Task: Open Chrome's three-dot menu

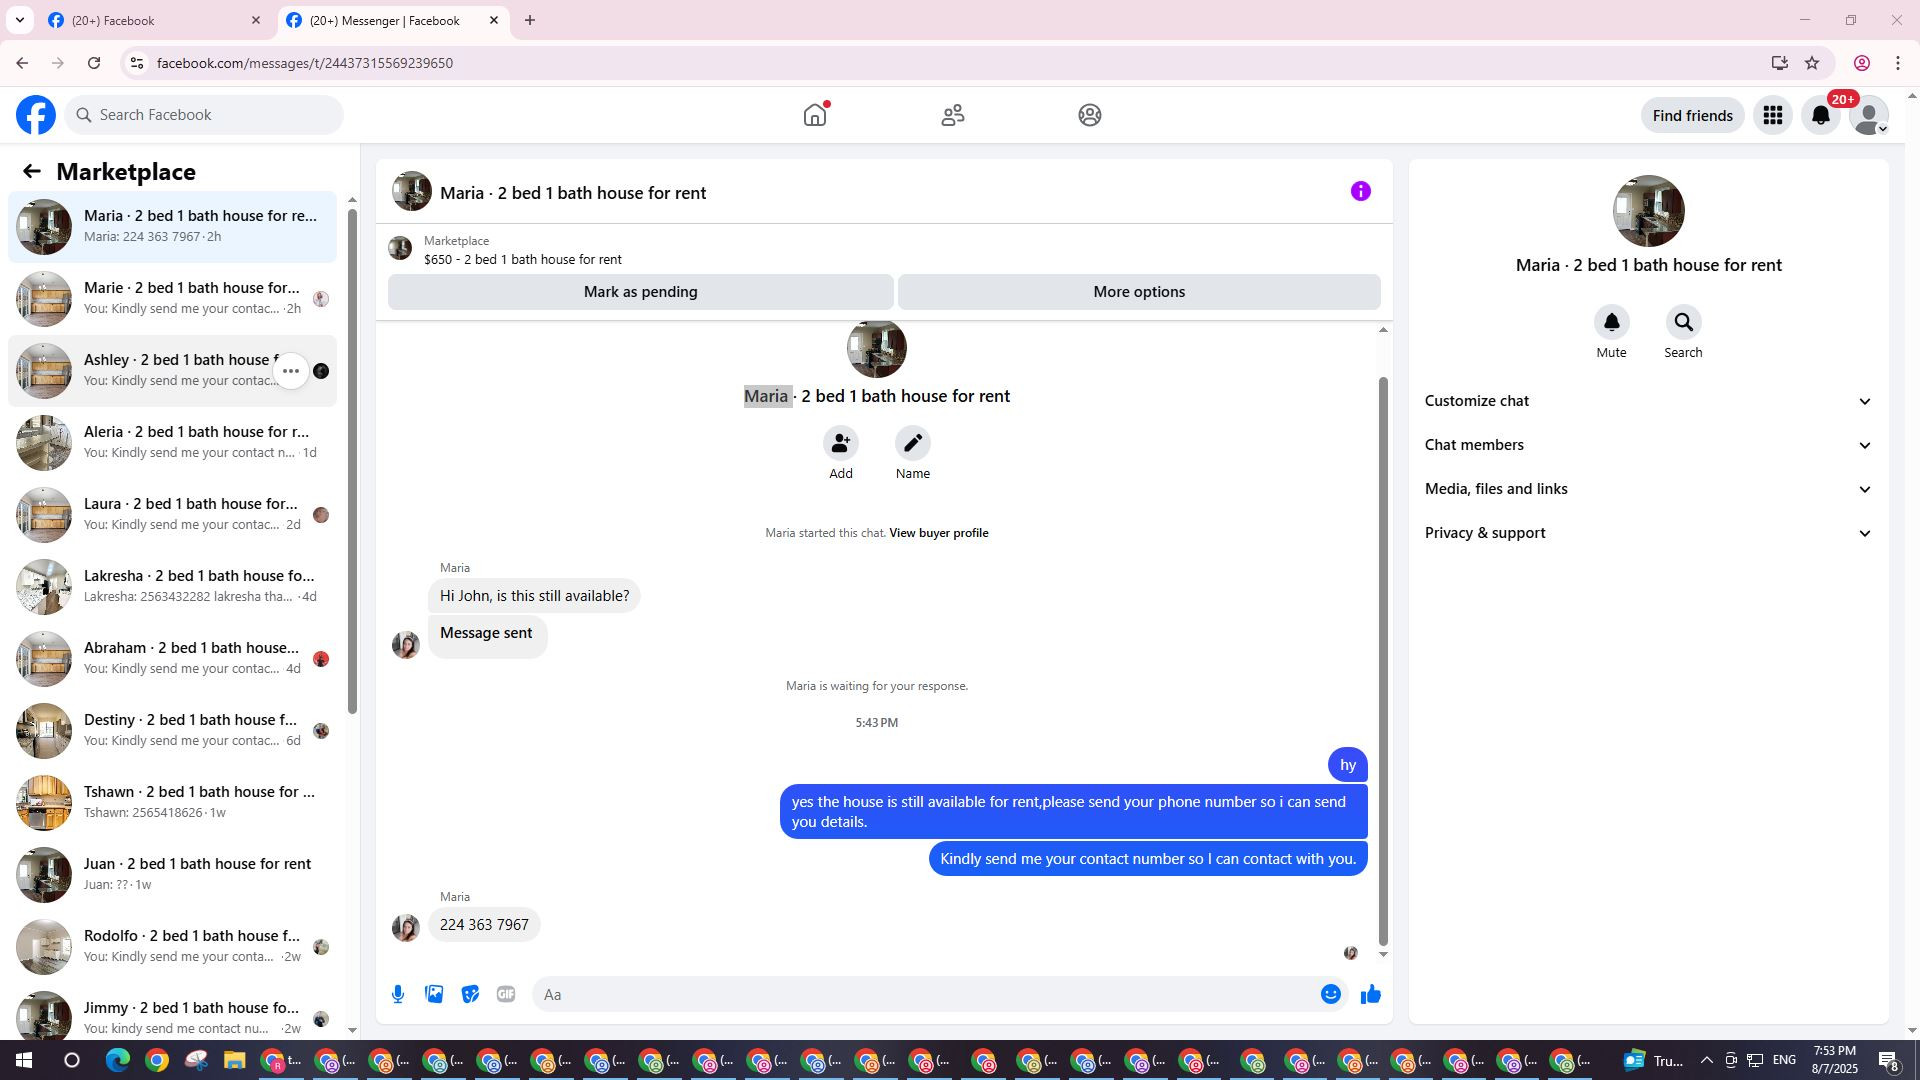Action: click(1898, 63)
